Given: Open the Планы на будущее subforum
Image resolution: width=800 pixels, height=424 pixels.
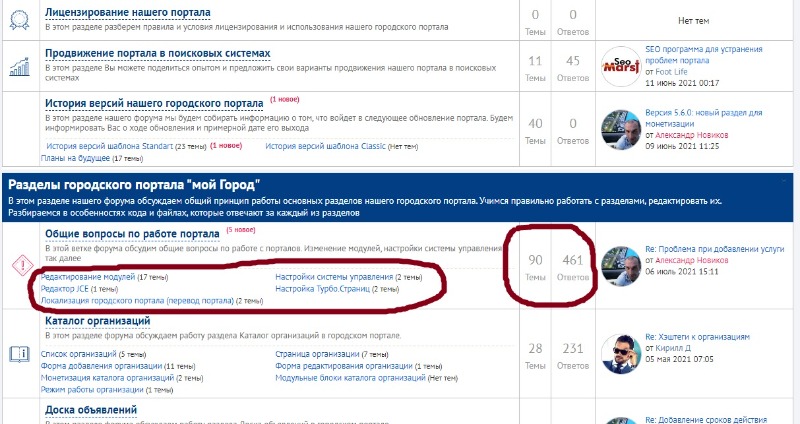Looking at the screenshot, I should (x=75, y=158).
